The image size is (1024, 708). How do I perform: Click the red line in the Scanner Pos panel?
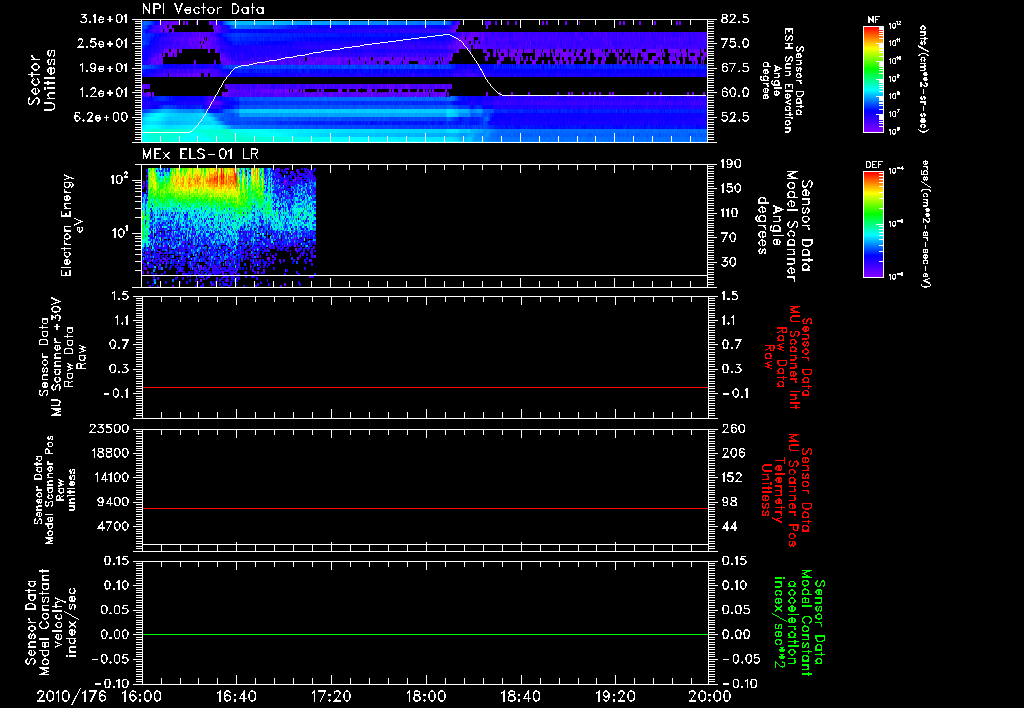pyautogui.click(x=424, y=508)
